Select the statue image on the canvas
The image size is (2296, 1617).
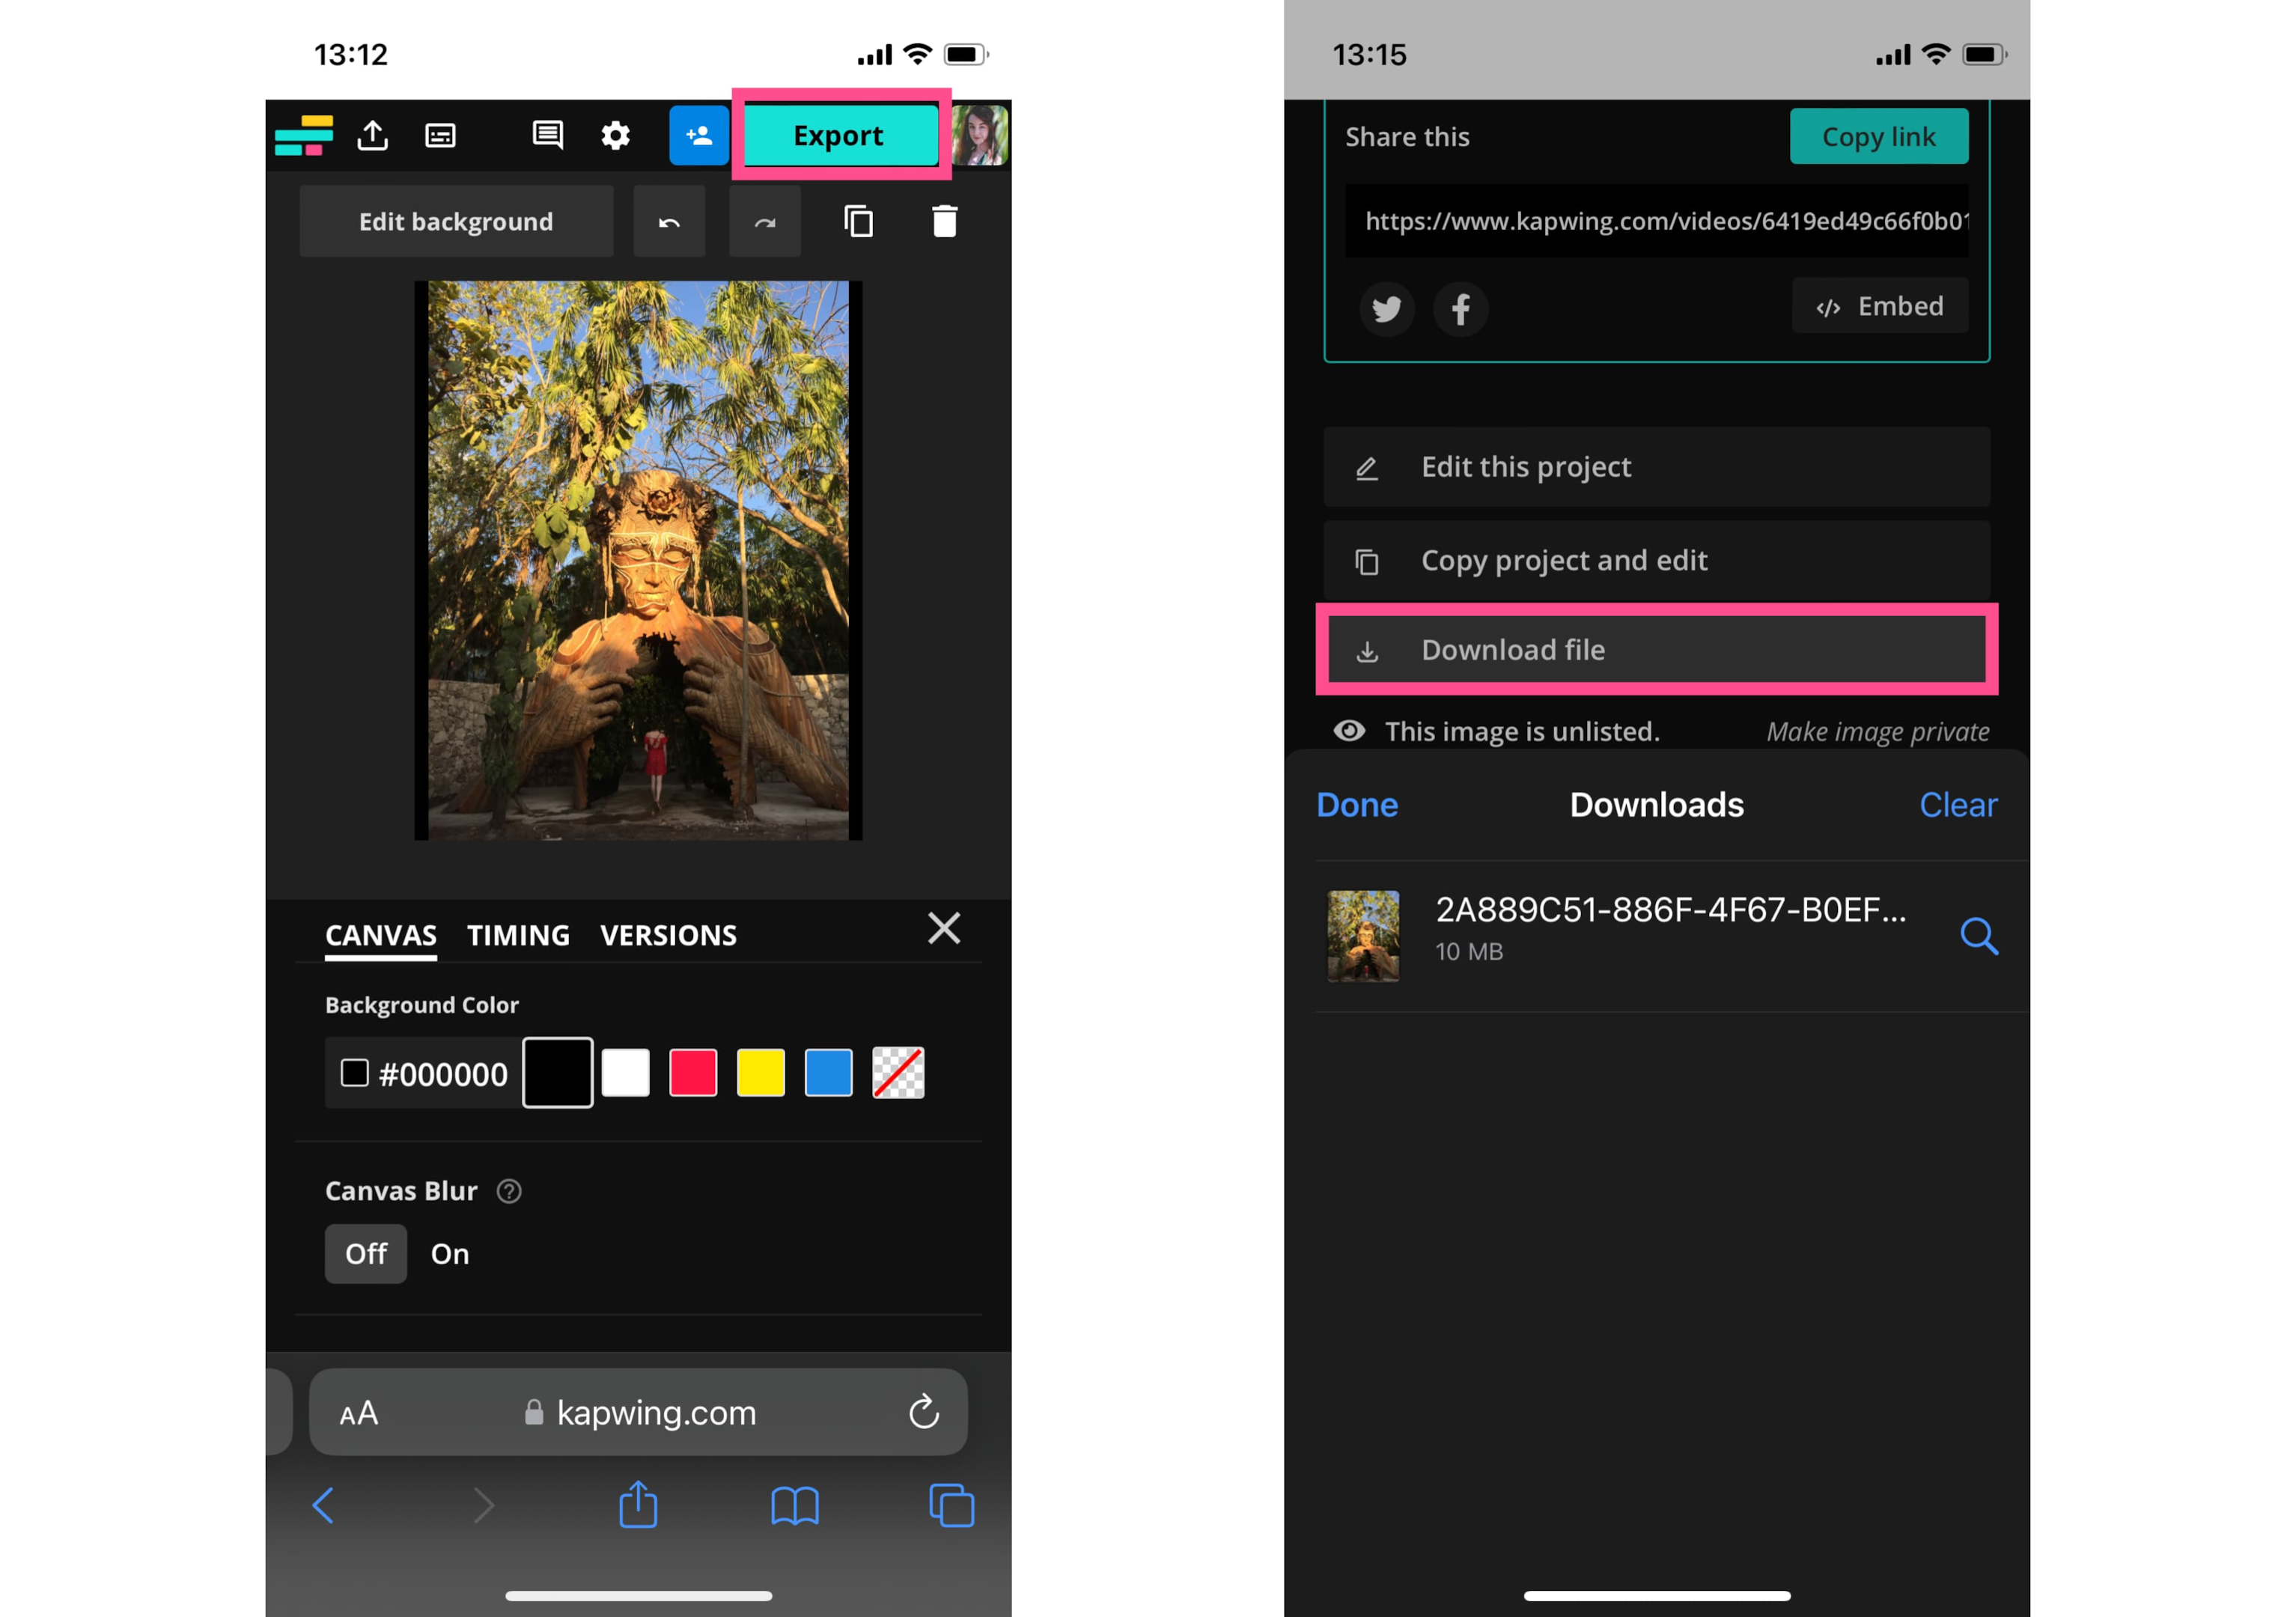(x=638, y=560)
